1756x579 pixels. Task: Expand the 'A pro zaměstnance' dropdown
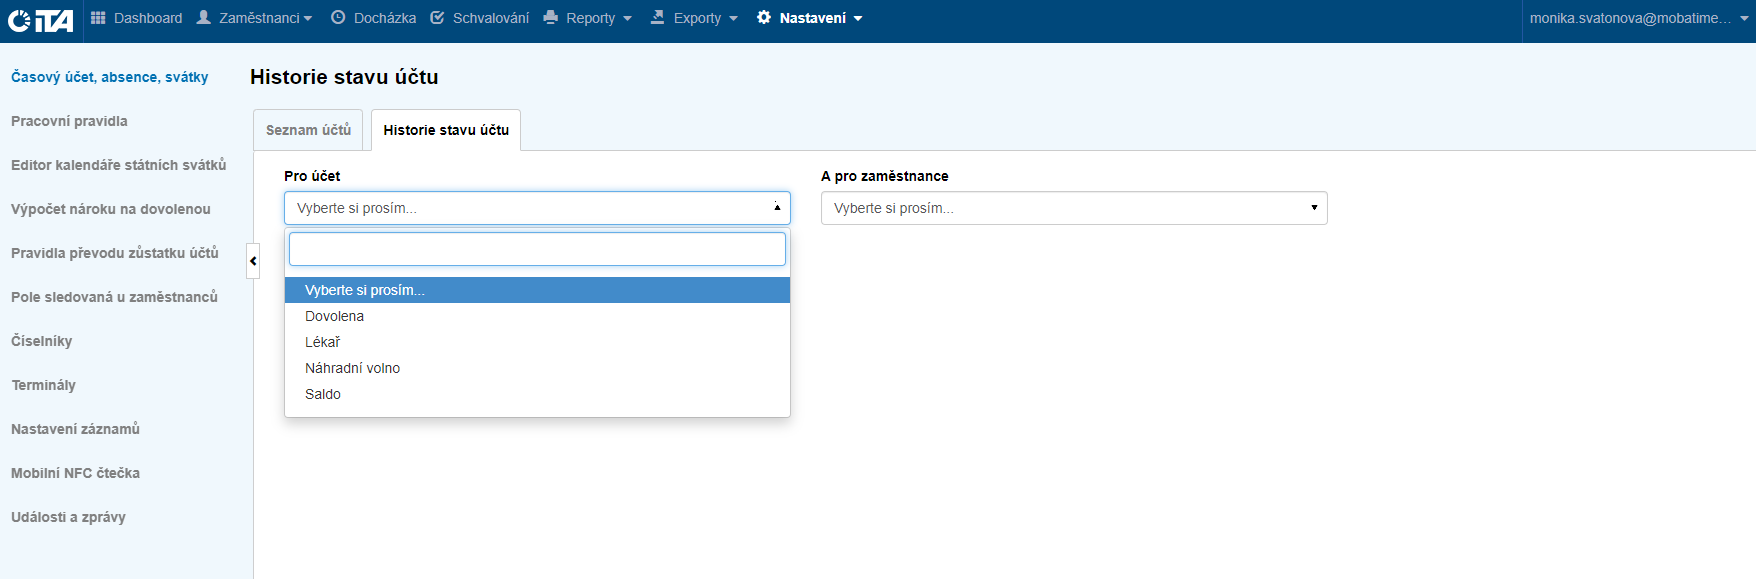pos(1073,208)
